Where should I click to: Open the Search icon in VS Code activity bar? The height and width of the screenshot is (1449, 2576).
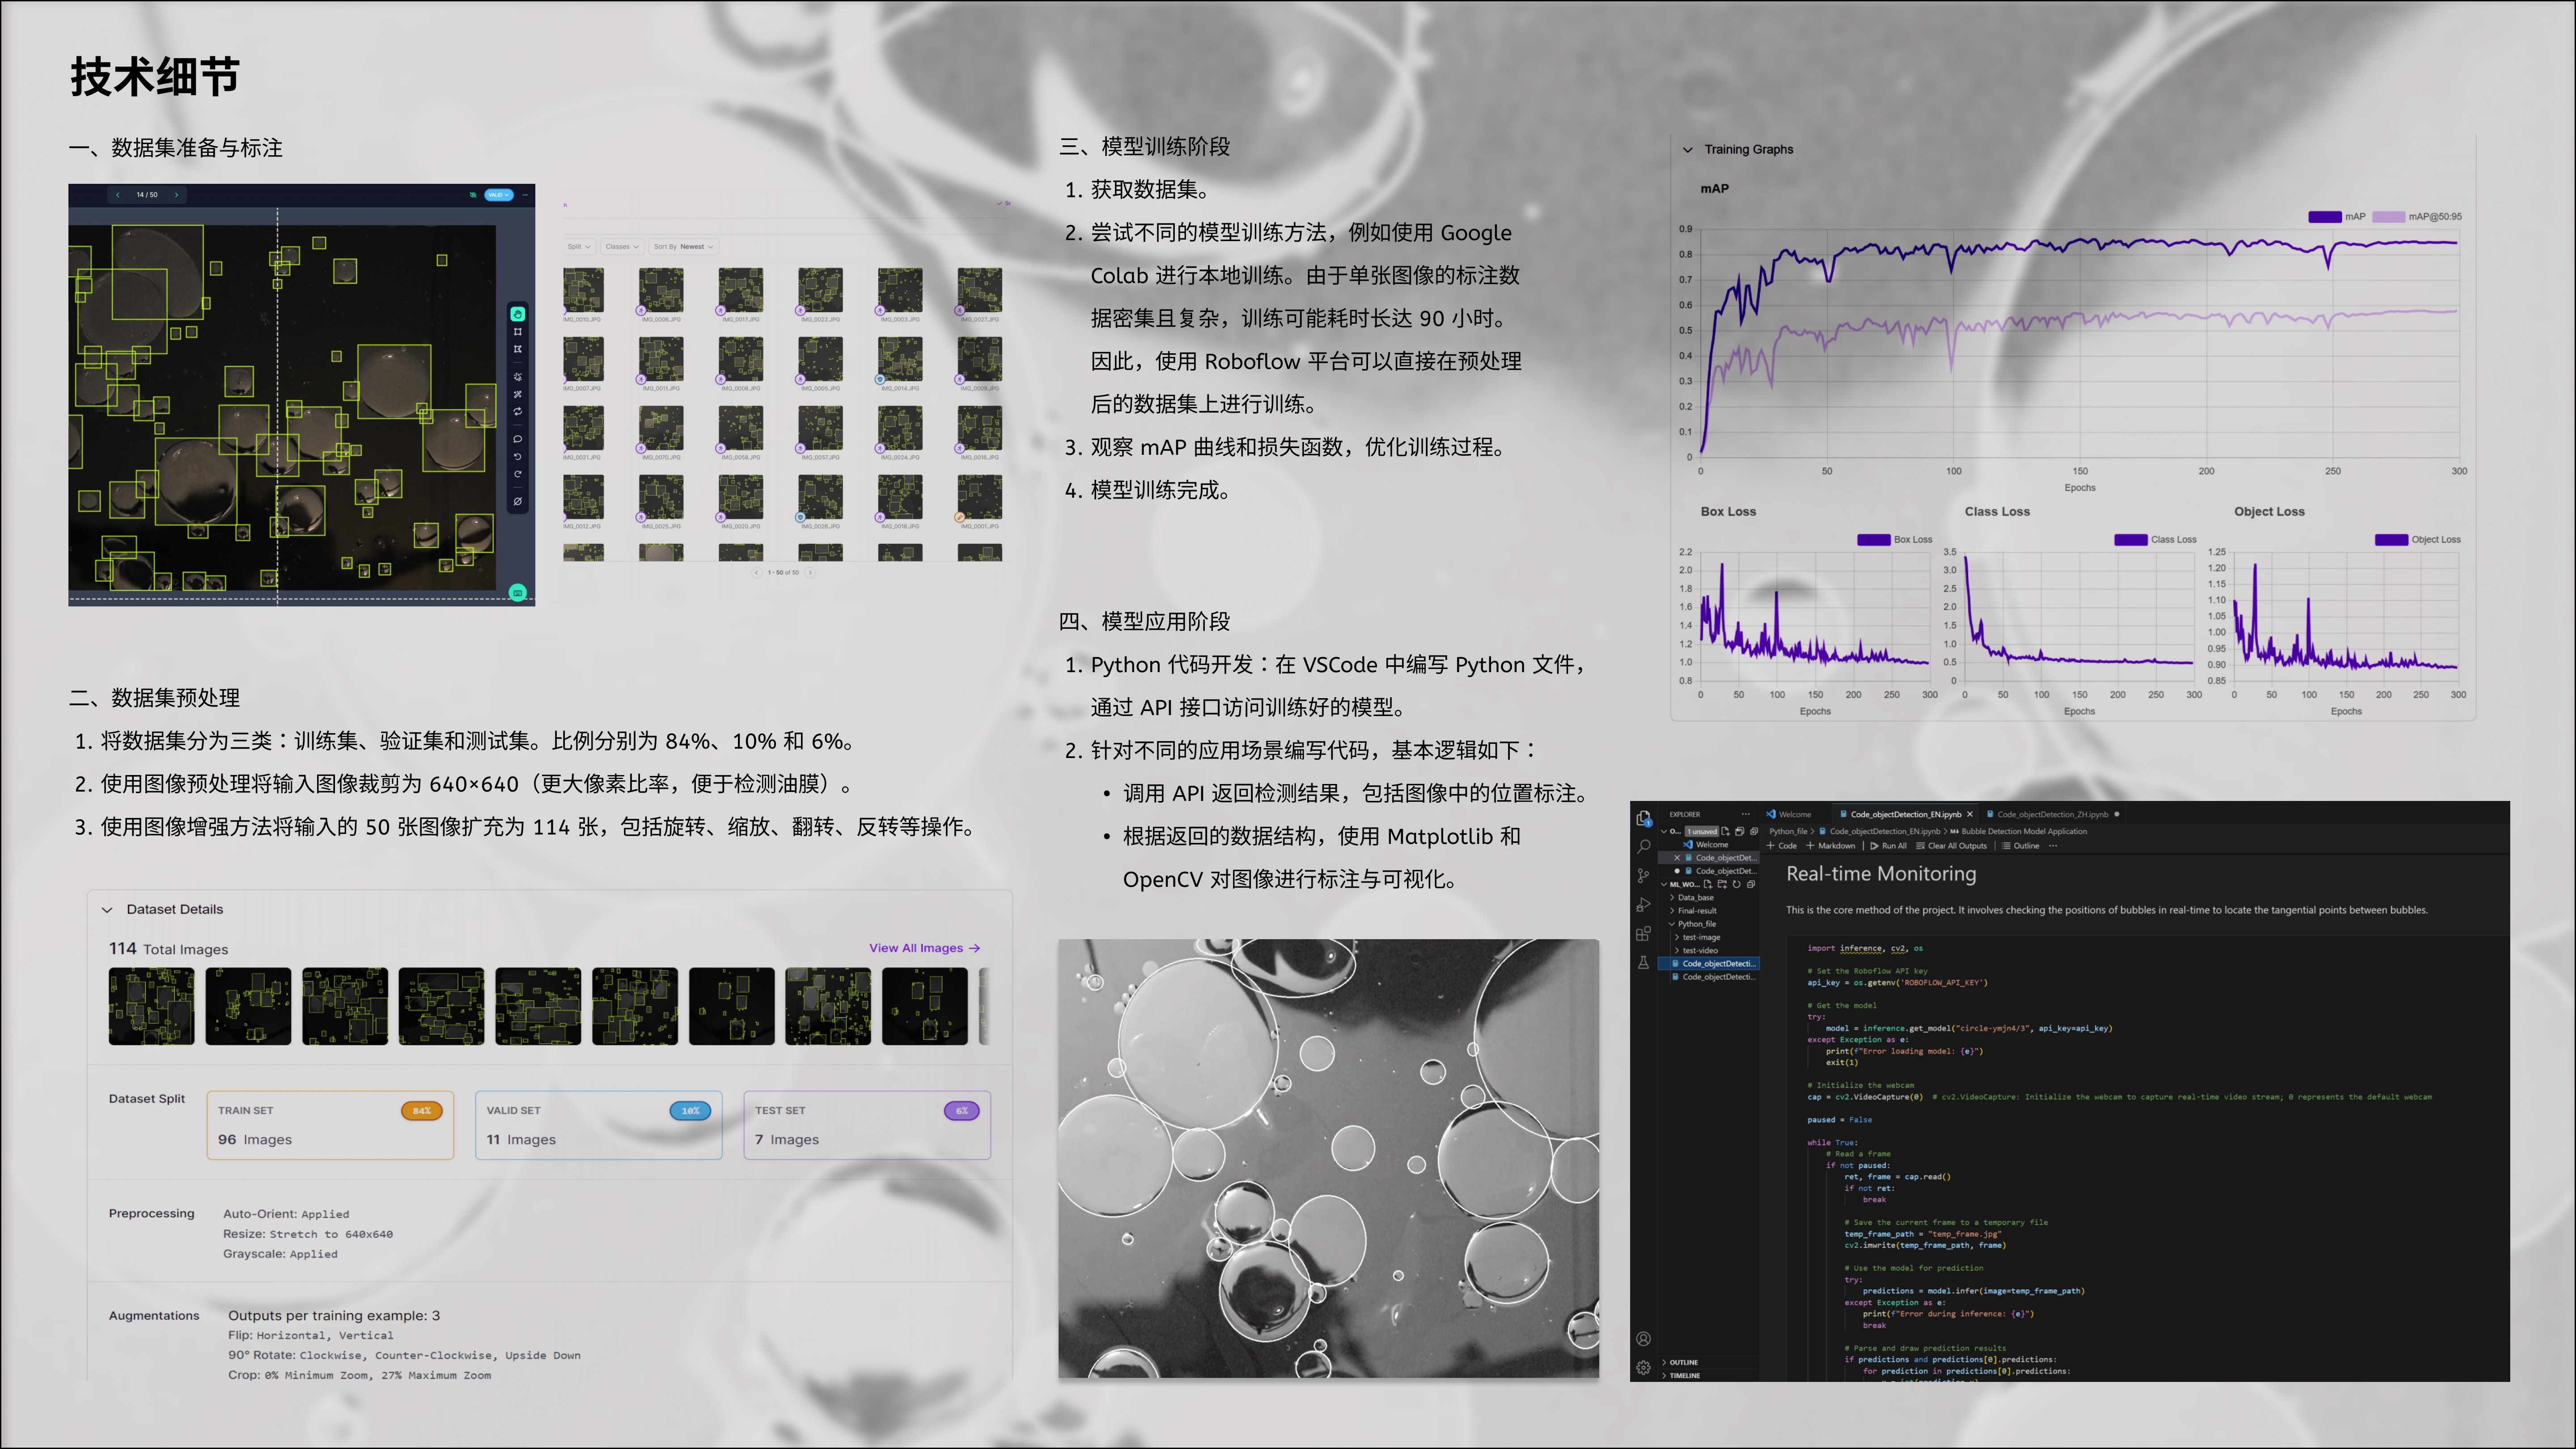click(x=1643, y=847)
